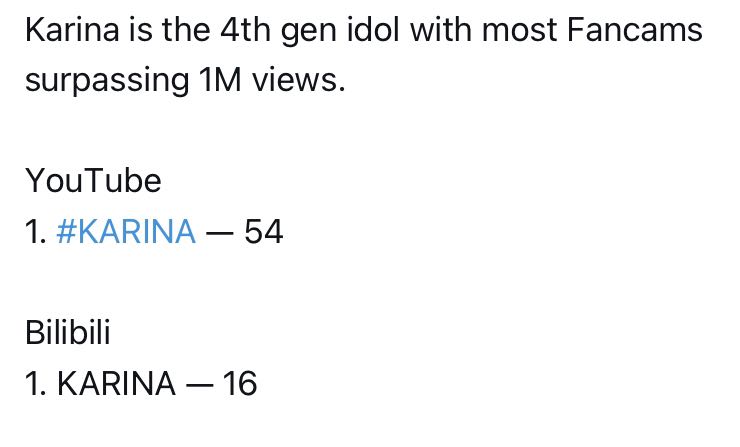Image resolution: width=740 pixels, height=447 pixels.
Task: Click the dash between KARINA and 16
Action: pyautogui.click(x=199, y=384)
